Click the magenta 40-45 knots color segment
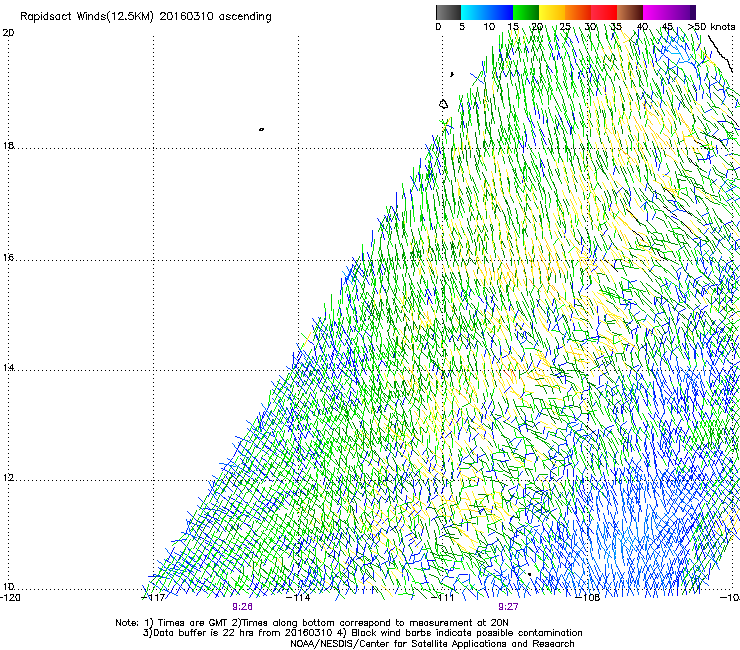This screenshot has width=740, height=650. [656, 12]
